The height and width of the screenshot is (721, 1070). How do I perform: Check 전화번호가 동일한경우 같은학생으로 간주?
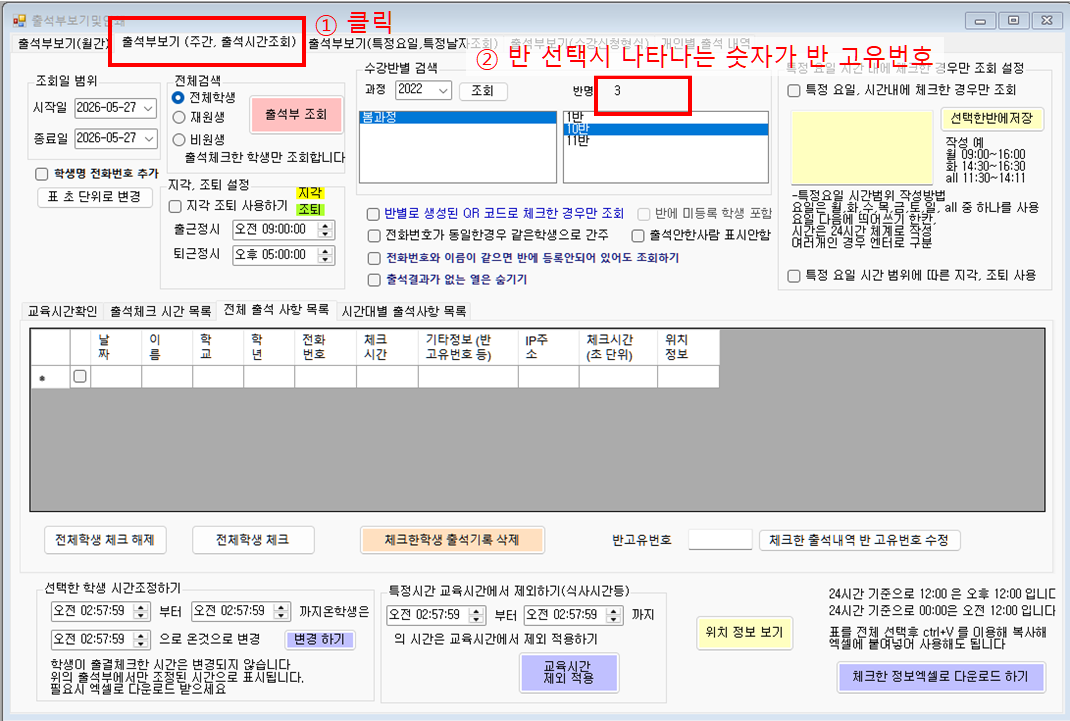373,236
